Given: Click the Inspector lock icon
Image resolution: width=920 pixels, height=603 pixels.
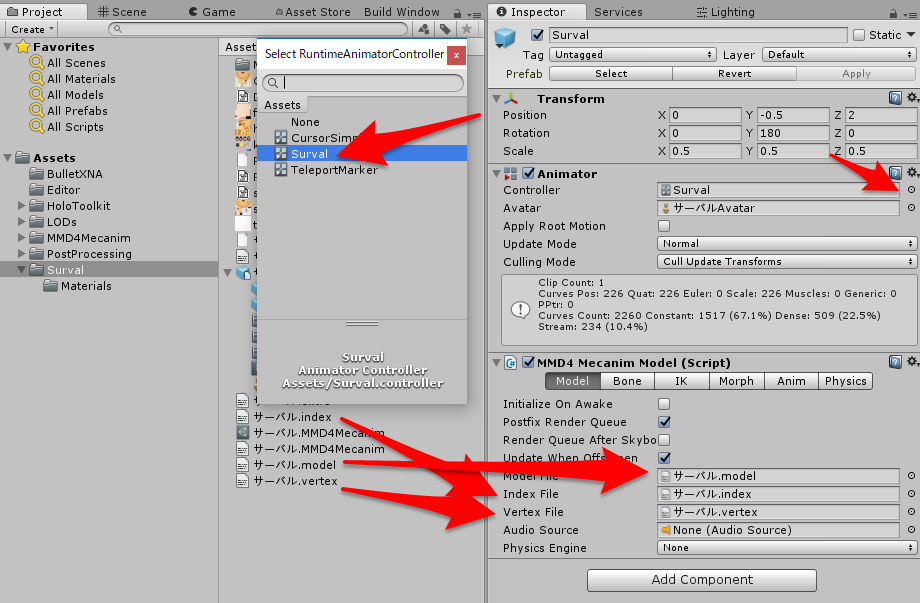Looking at the screenshot, I should click(x=893, y=12).
